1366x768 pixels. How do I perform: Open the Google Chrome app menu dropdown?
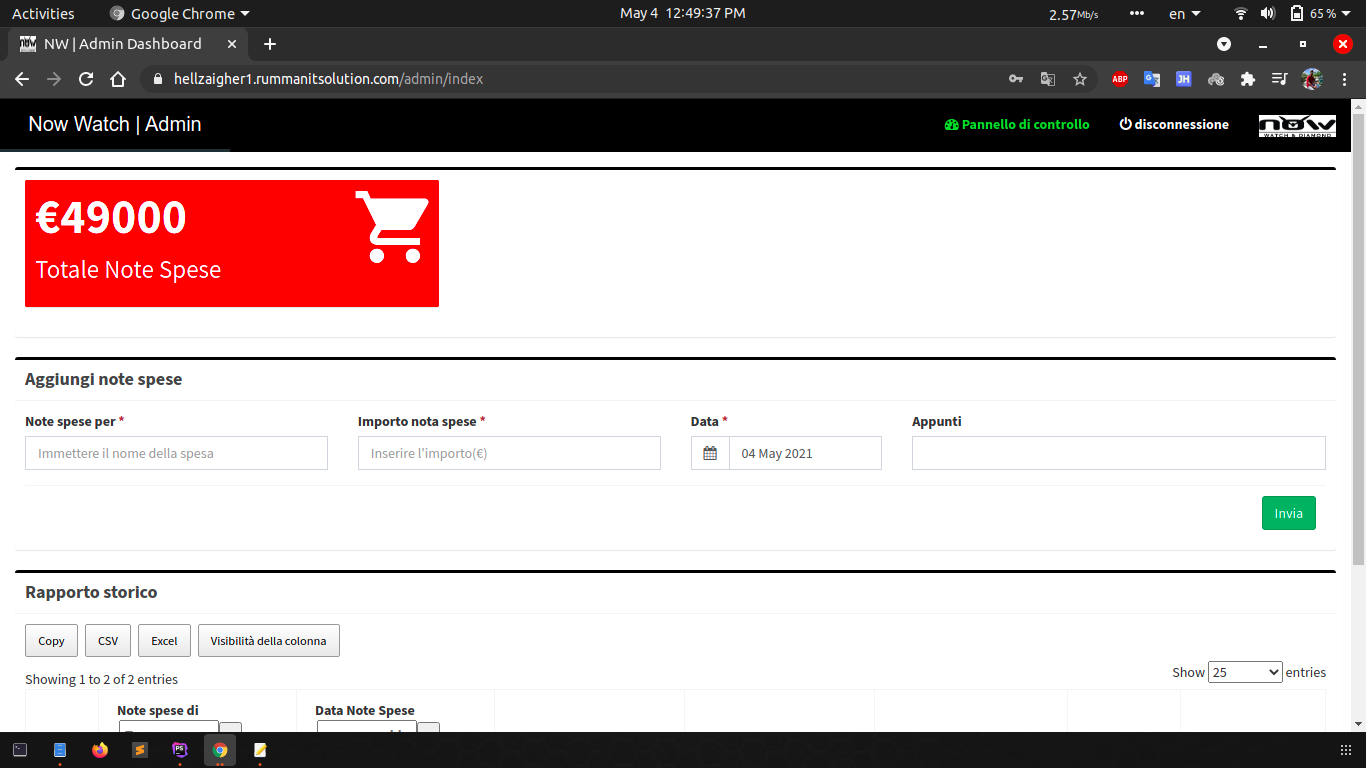point(180,14)
